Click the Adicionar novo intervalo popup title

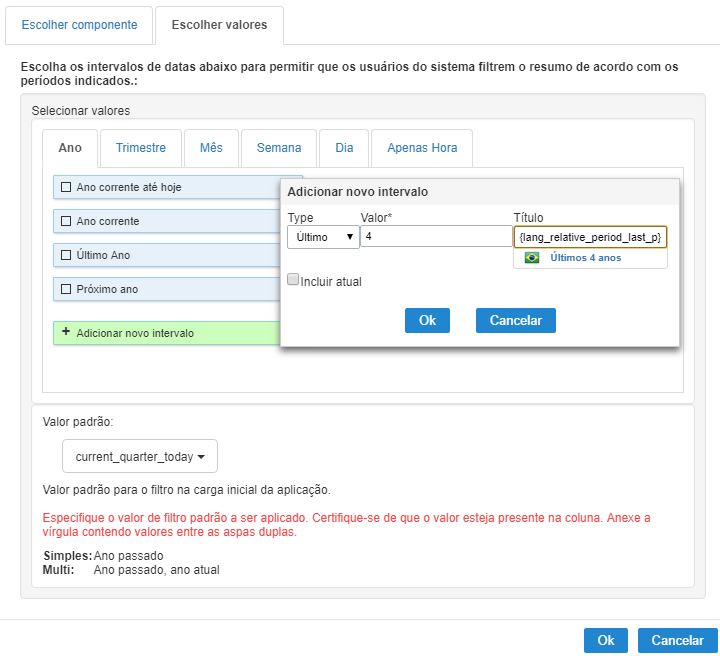[357, 192]
